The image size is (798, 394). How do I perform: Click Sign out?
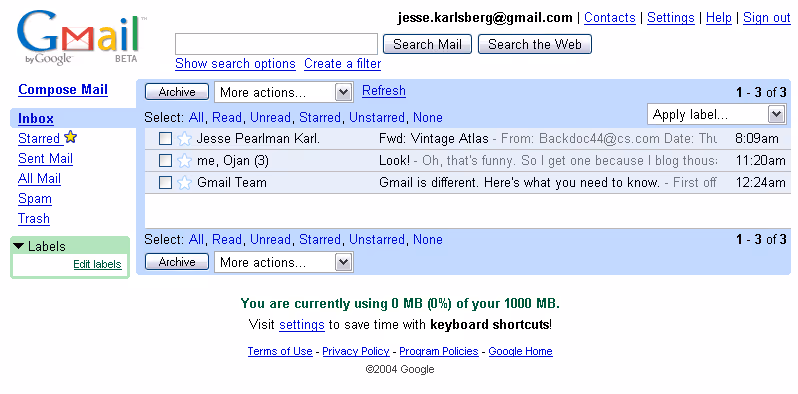pyautogui.click(x=767, y=18)
